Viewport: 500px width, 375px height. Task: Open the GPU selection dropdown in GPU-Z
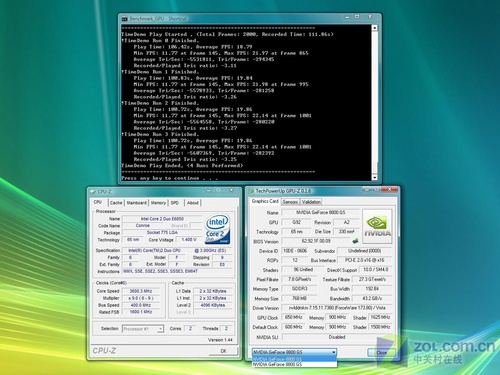[294, 352]
